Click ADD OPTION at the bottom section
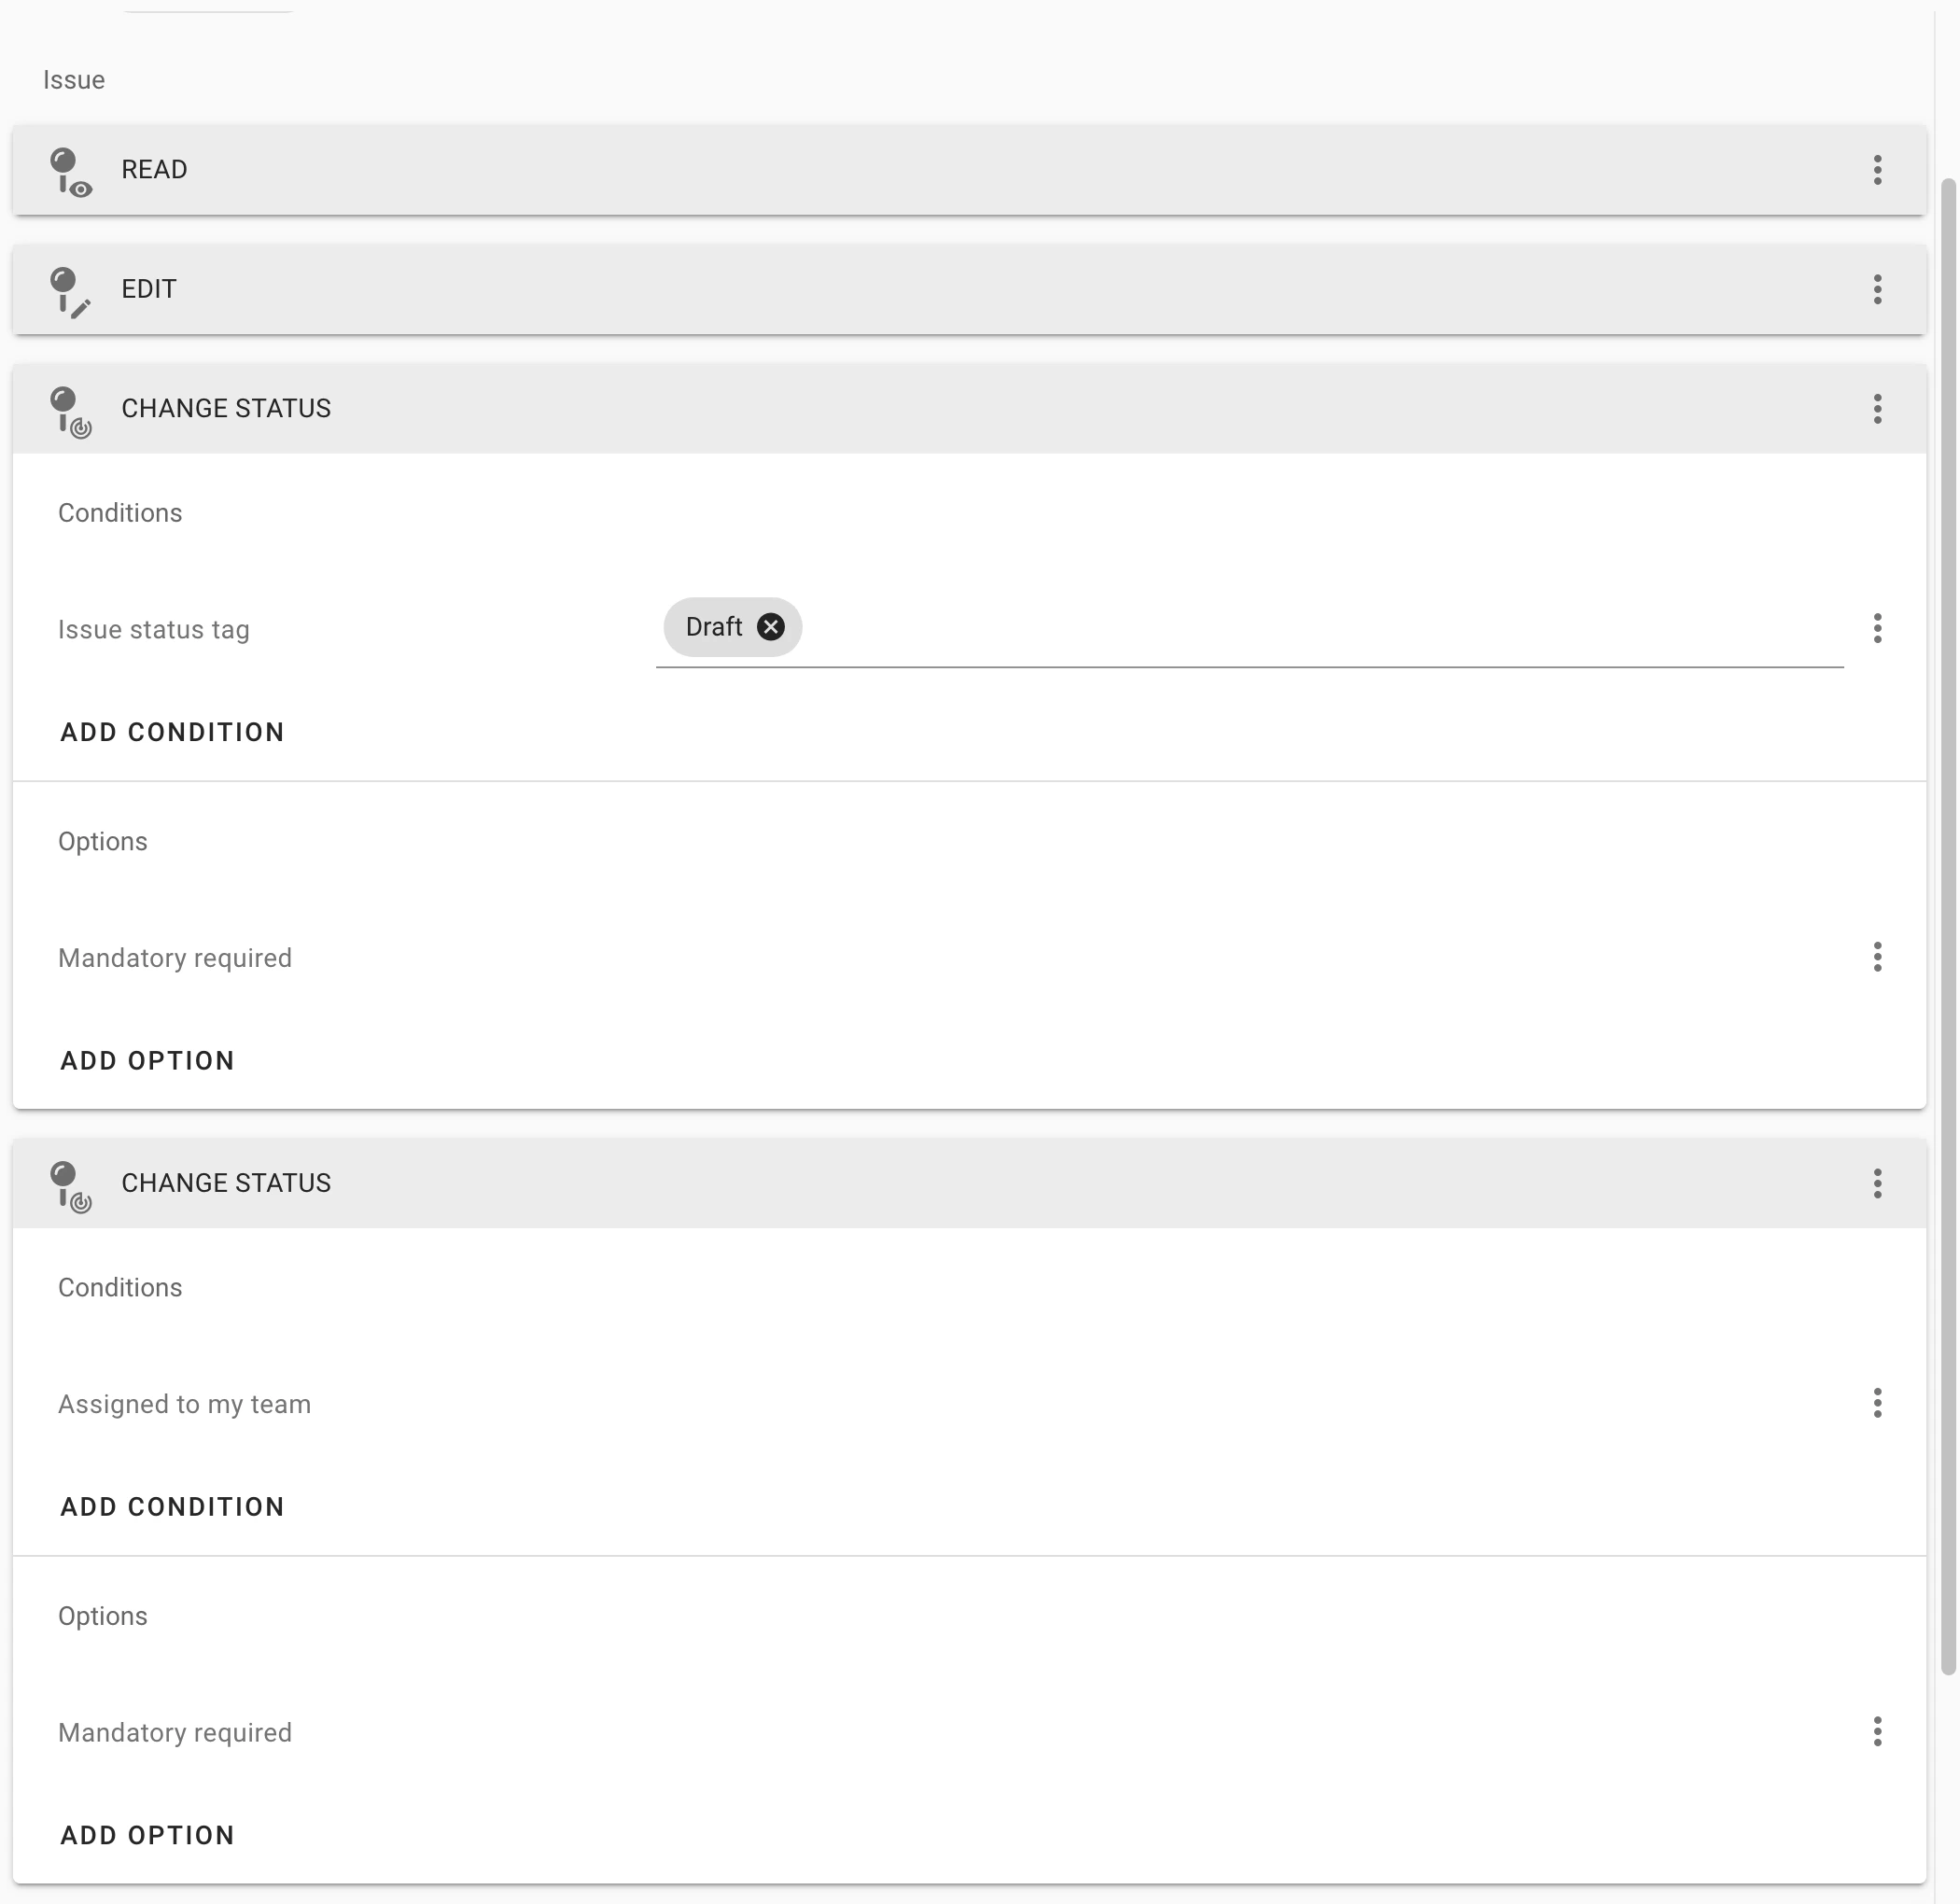 click(x=146, y=1835)
